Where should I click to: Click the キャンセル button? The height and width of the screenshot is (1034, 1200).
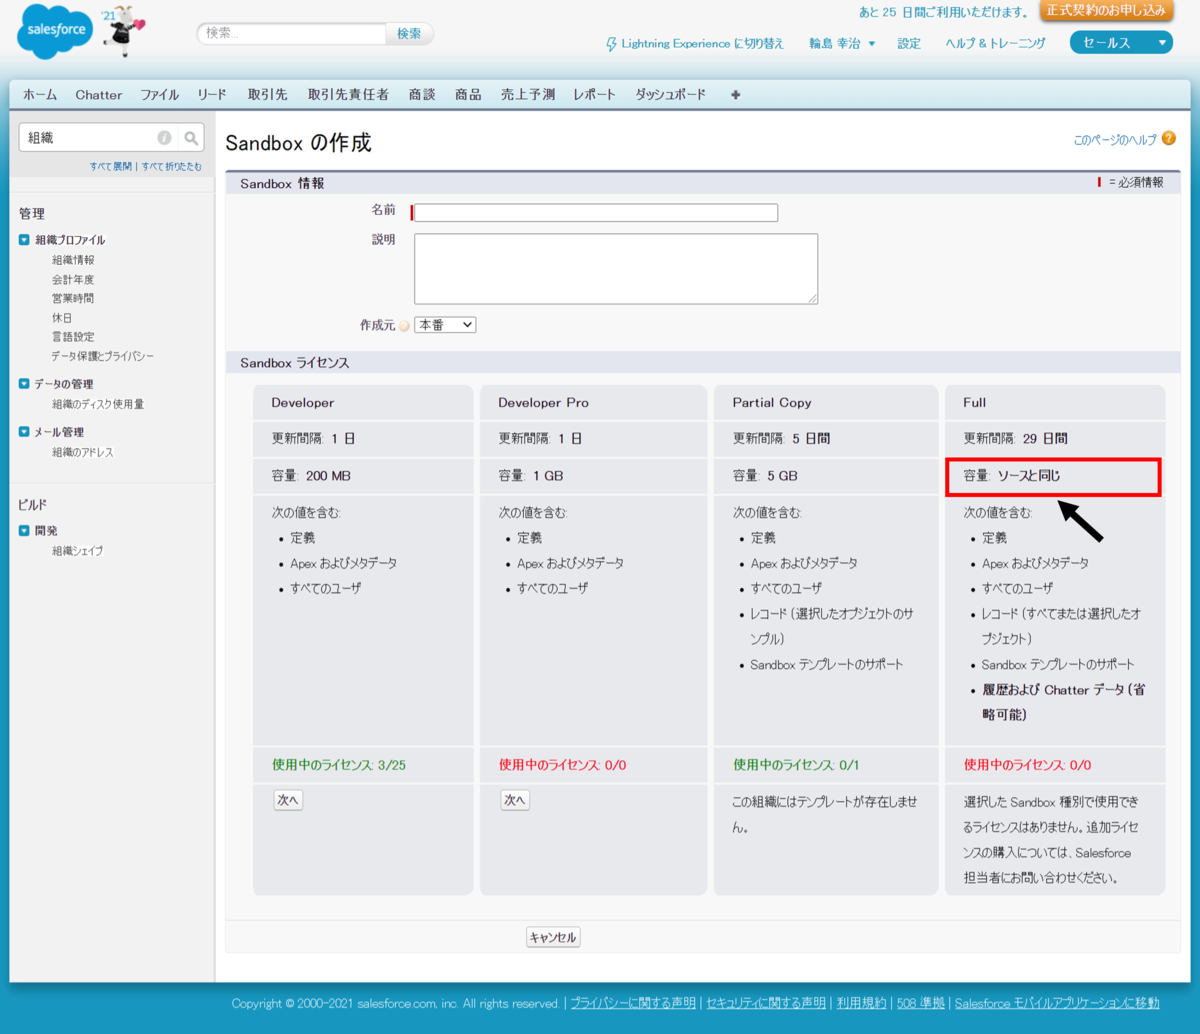click(x=553, y=937)
